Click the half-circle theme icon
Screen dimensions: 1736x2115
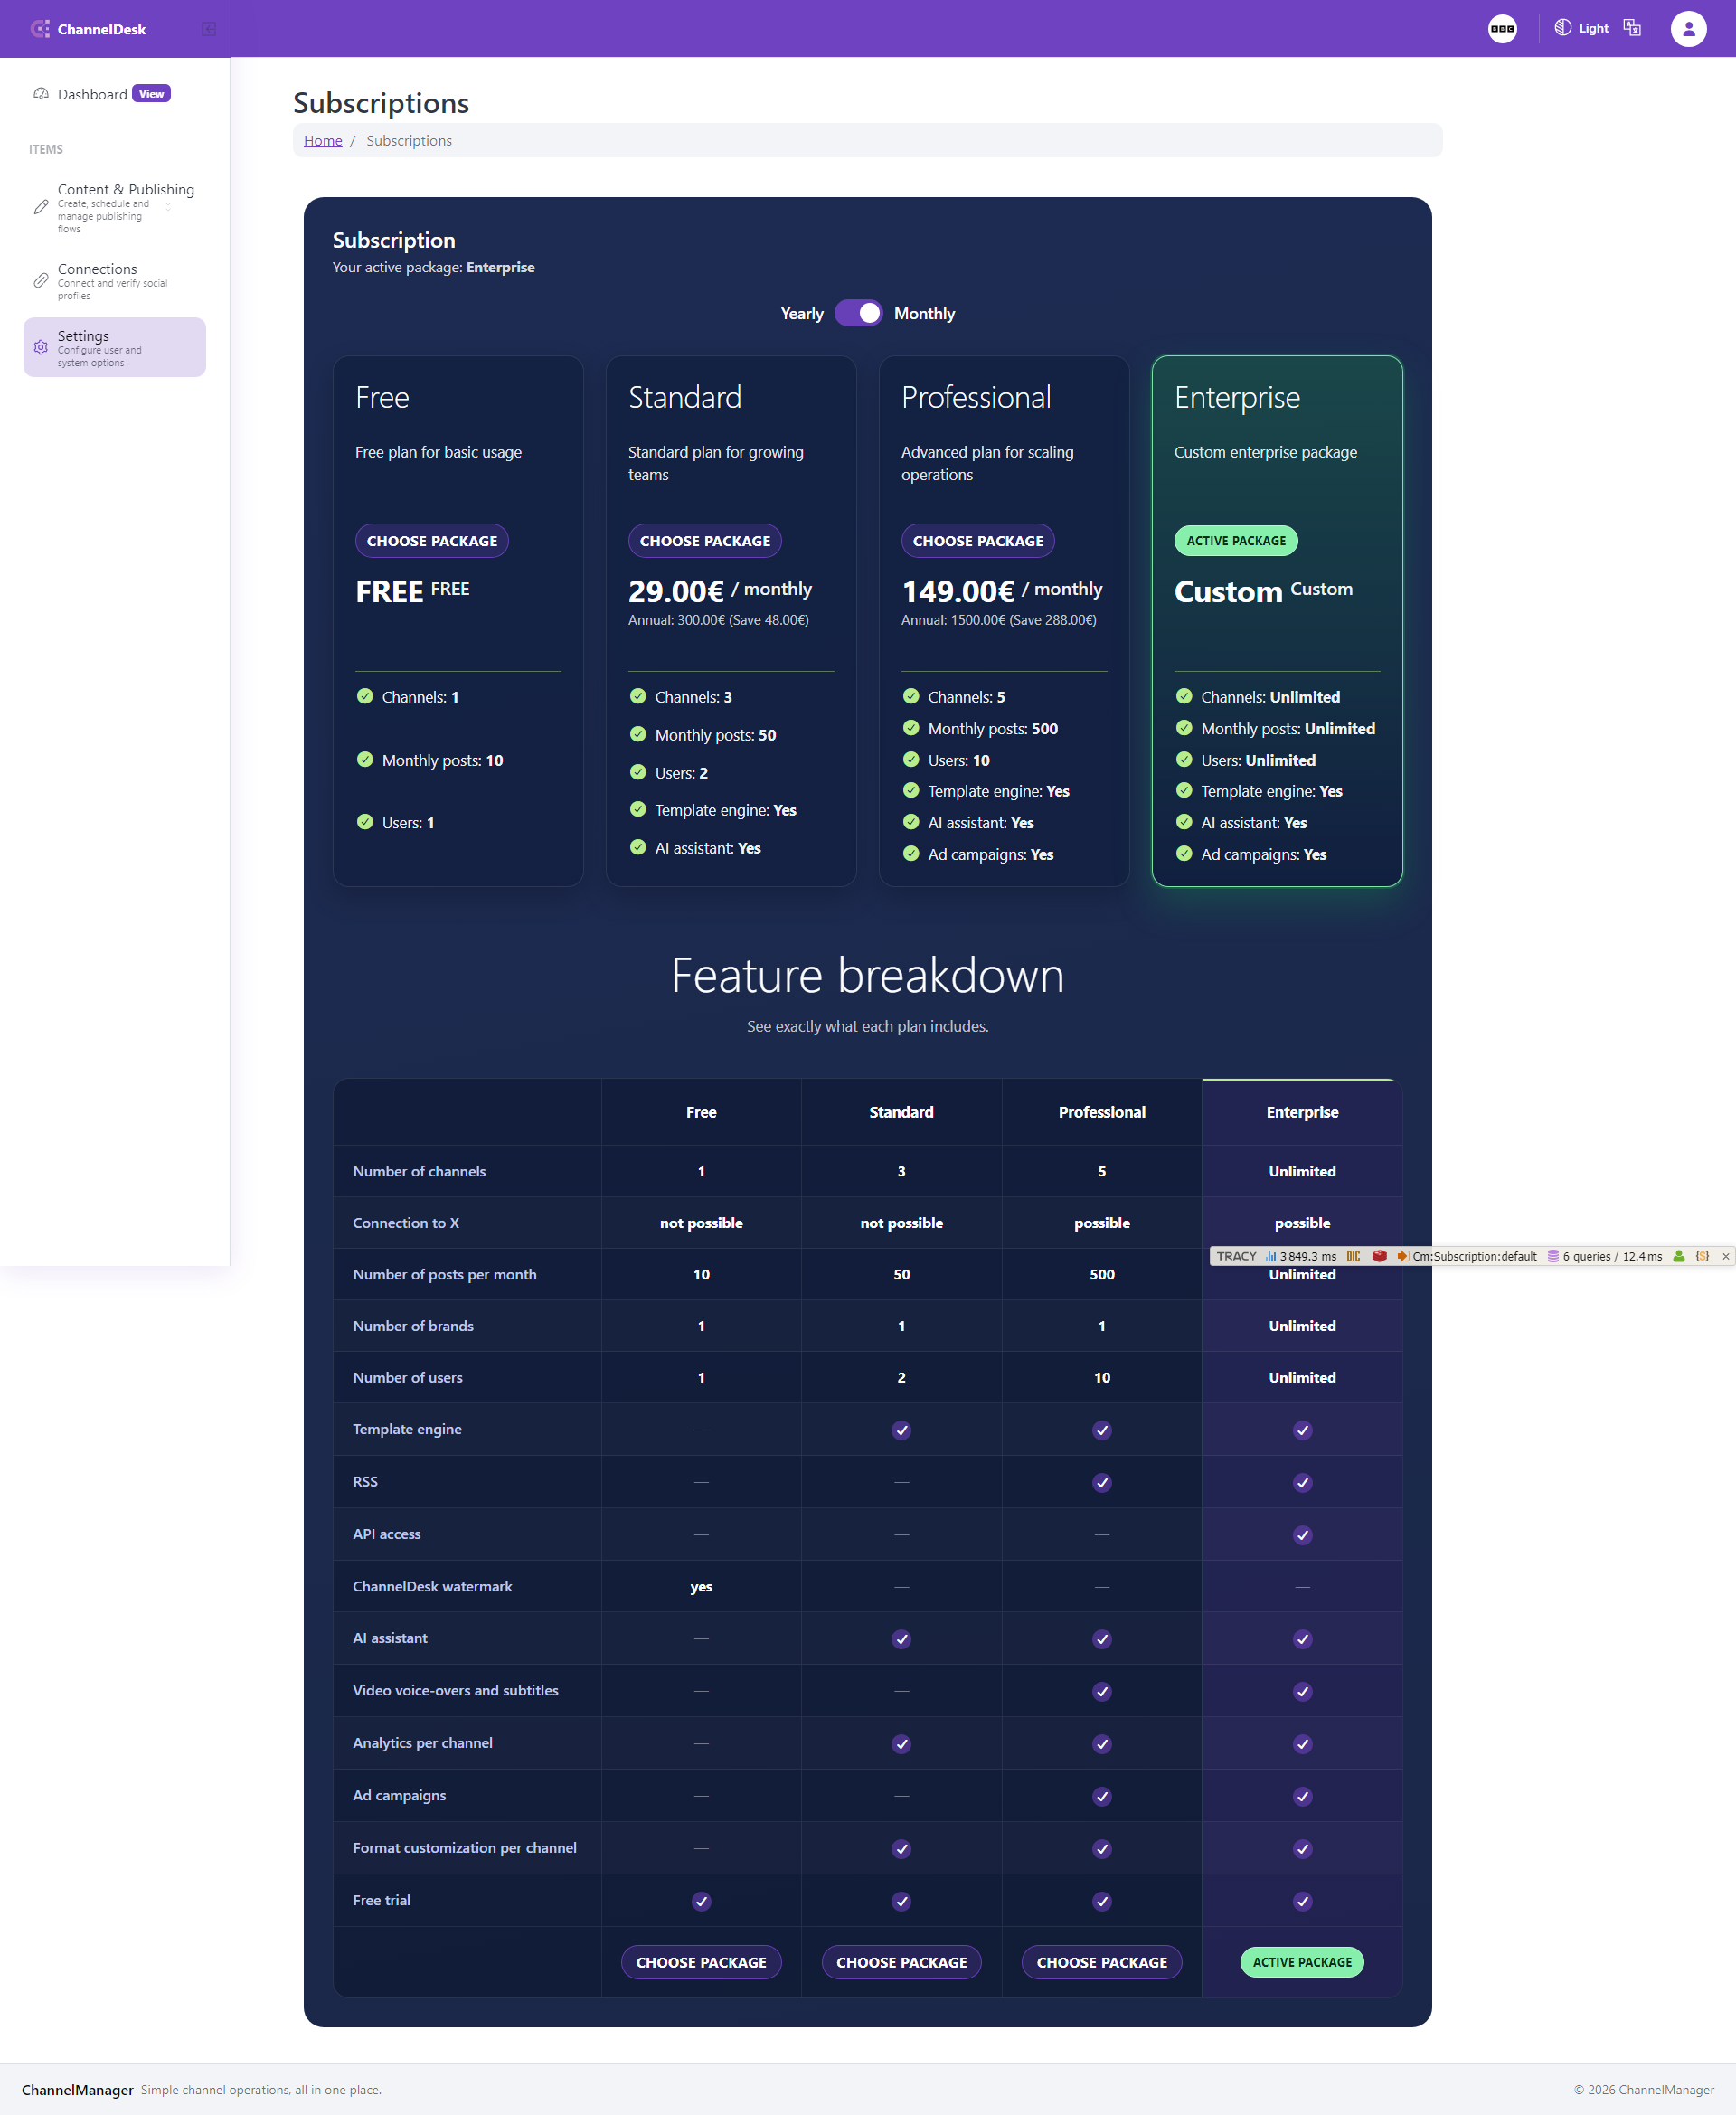point(1562,28)
